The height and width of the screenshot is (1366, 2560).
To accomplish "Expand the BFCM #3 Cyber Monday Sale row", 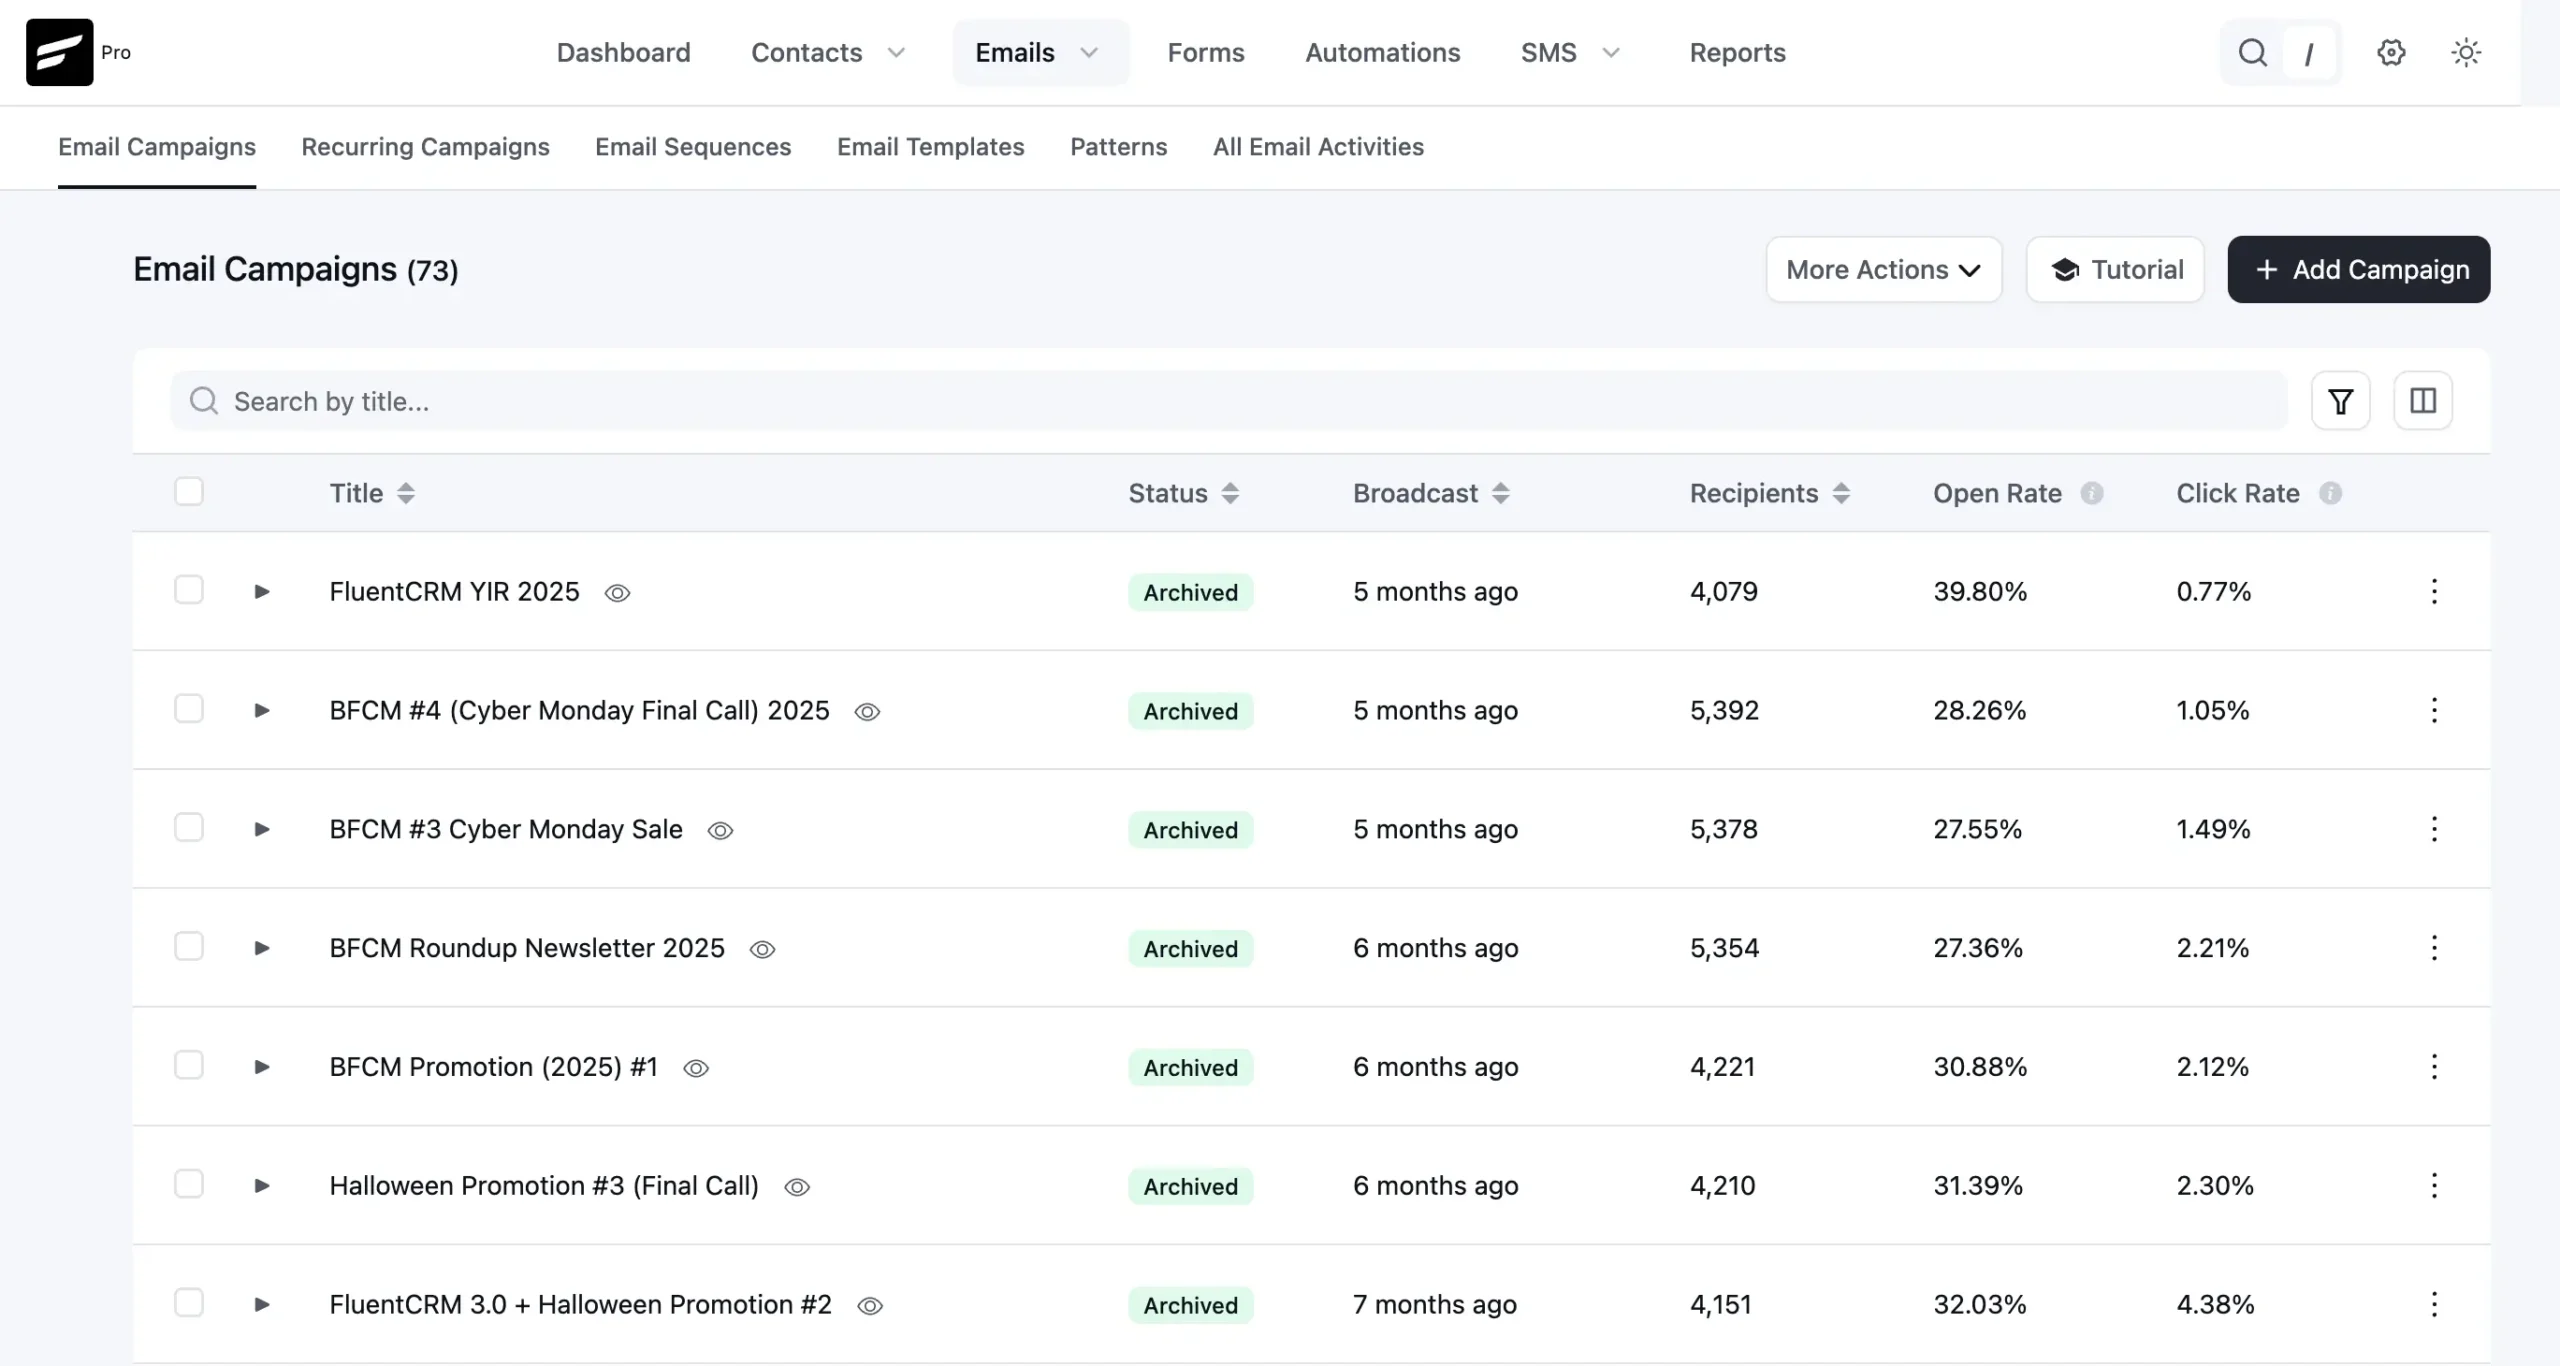I will pyautogui.click(x=262, y=830).
